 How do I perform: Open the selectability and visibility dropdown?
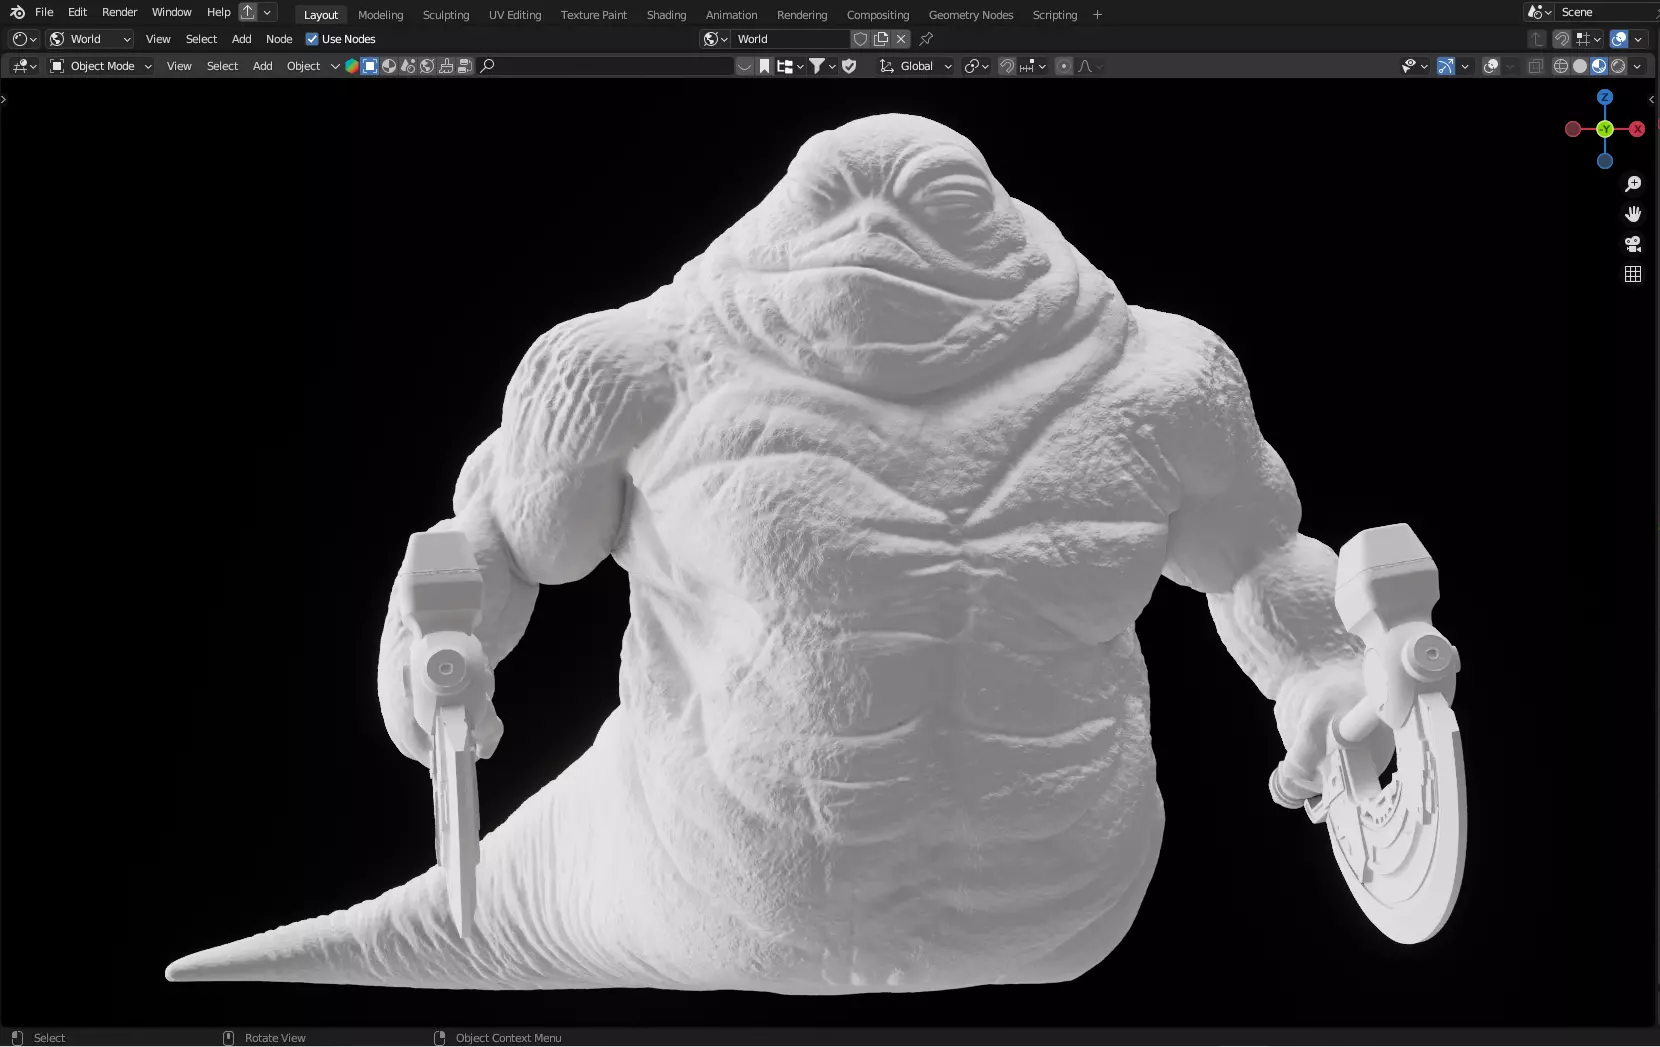click(1414, 66)
